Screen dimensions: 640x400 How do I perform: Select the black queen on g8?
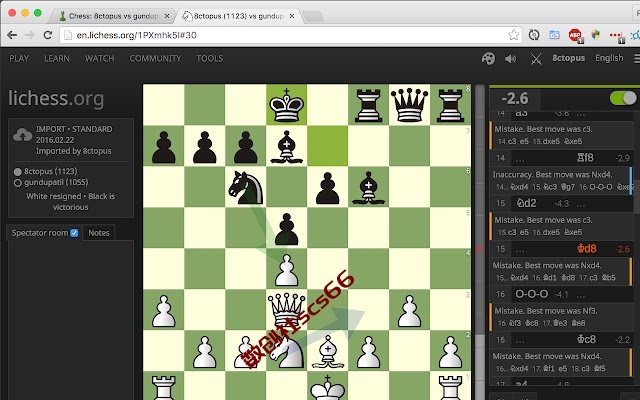(409, 105)
